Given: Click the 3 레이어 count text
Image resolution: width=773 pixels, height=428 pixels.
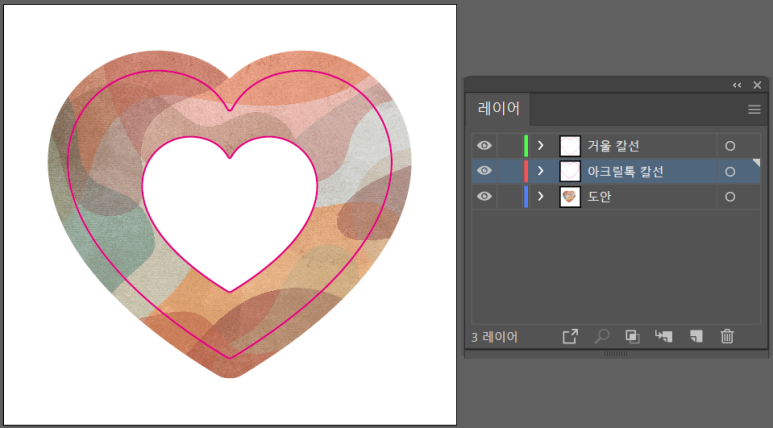Looking at the screenshot, I should pos(494,337).
